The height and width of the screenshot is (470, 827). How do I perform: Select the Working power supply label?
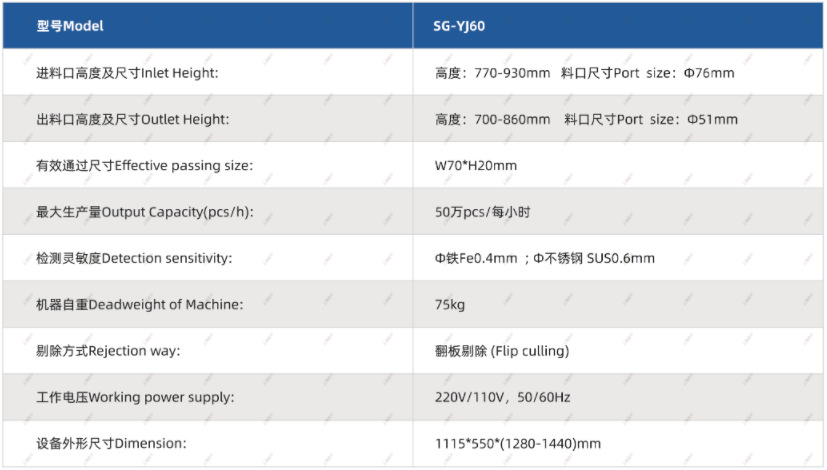click(x=135, y=397)
